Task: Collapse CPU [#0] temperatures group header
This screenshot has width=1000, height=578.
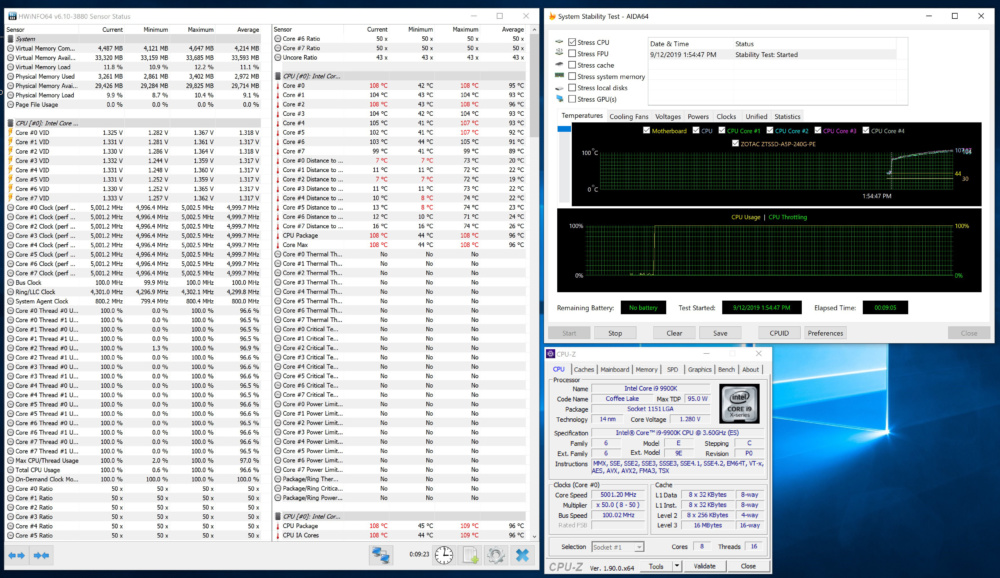Action: (401, 76)
